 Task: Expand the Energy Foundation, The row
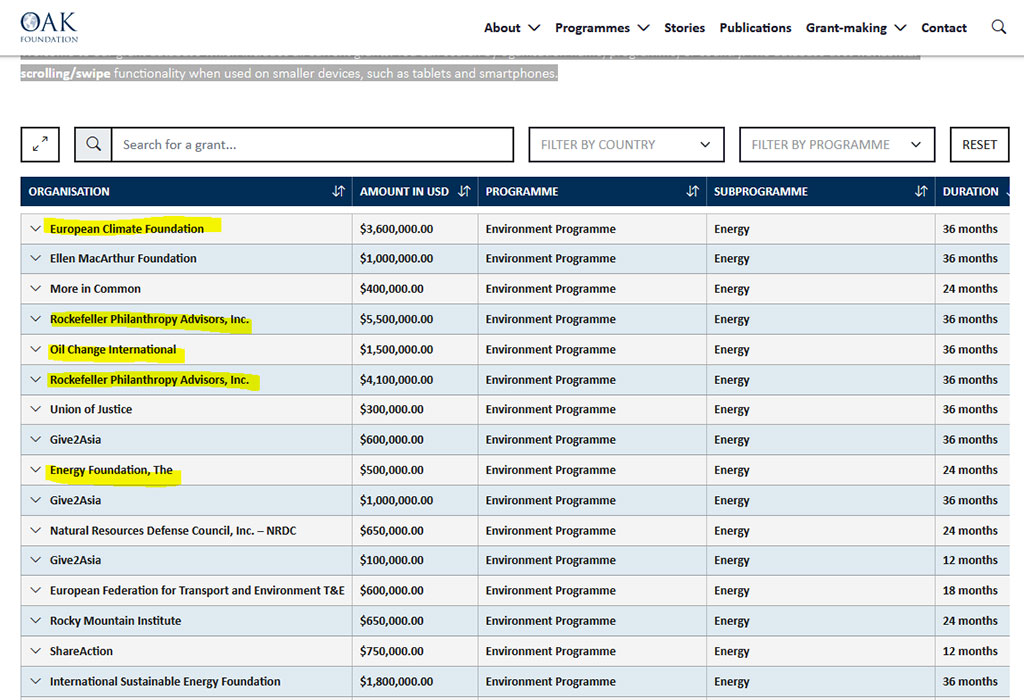36,470
